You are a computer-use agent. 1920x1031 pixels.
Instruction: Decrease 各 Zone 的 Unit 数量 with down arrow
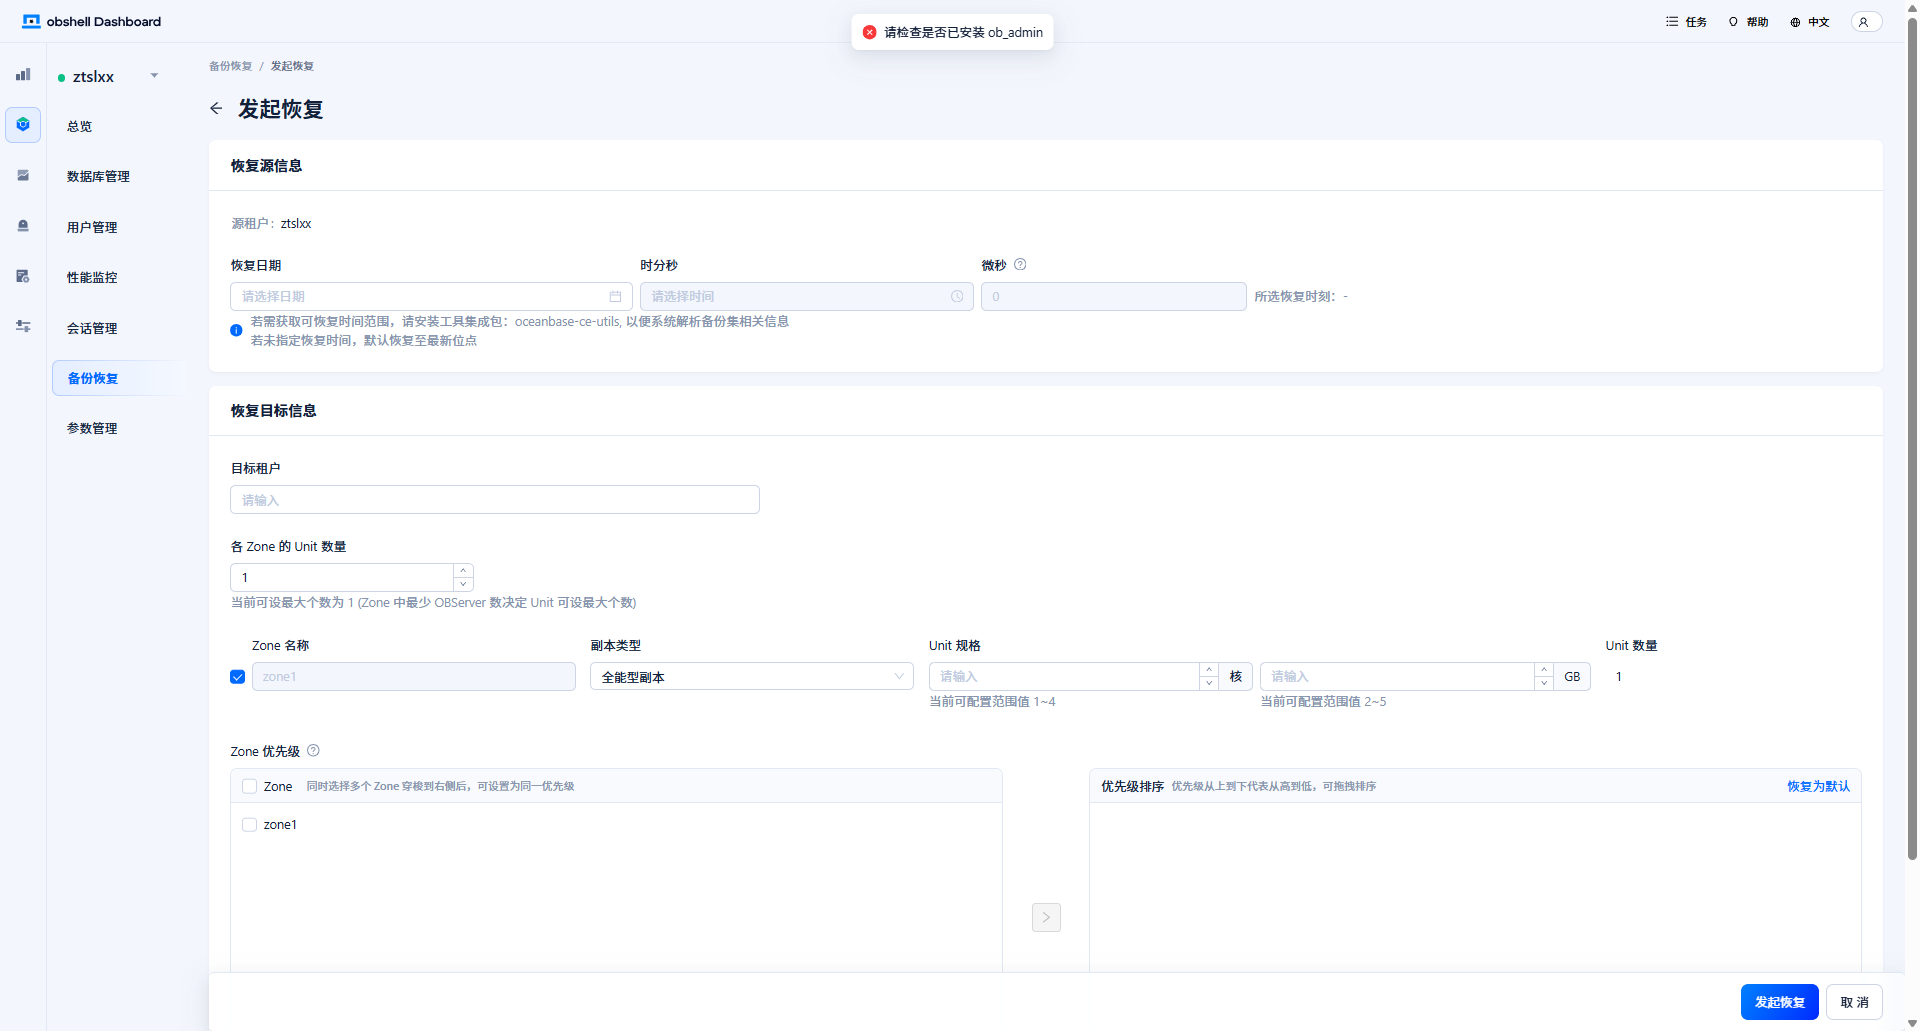coord(463,584)
